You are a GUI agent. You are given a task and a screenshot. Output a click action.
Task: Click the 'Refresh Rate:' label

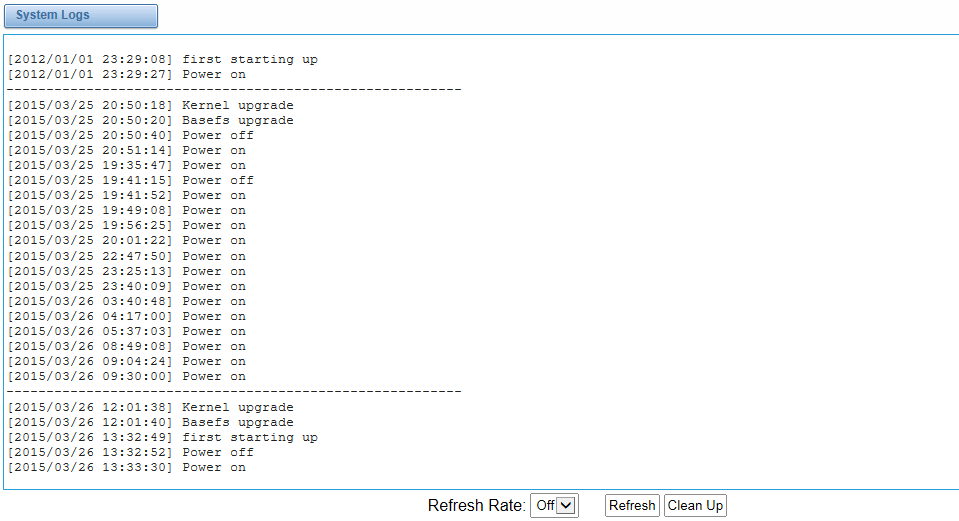[476, 506]
